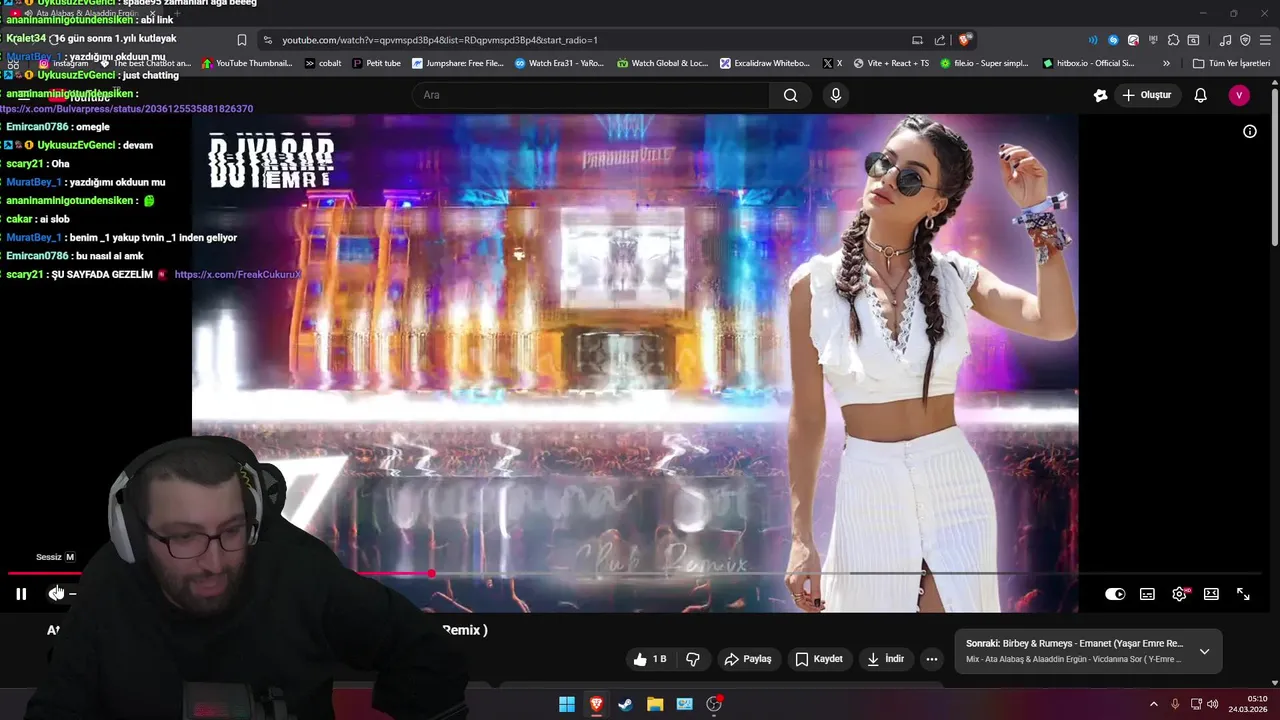Open the Watch Global & Loc bookmark
Screen dimensions: 1280x720
[x=662, y=63]
